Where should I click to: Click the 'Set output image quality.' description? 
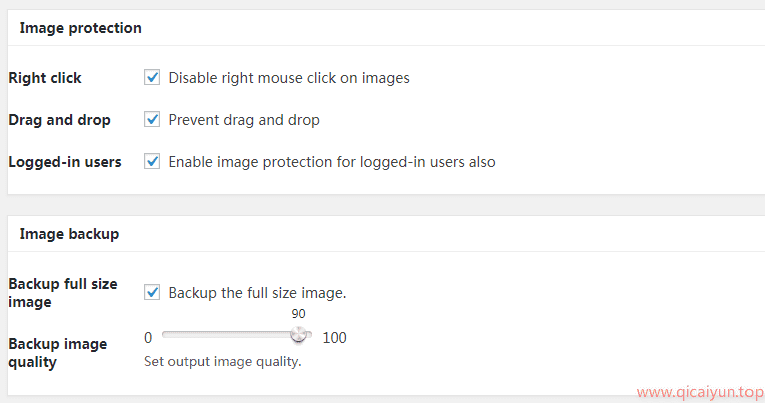223,361
